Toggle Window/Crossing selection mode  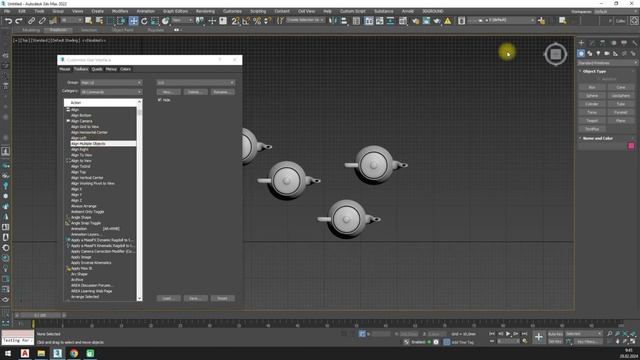tap(121, 21)
